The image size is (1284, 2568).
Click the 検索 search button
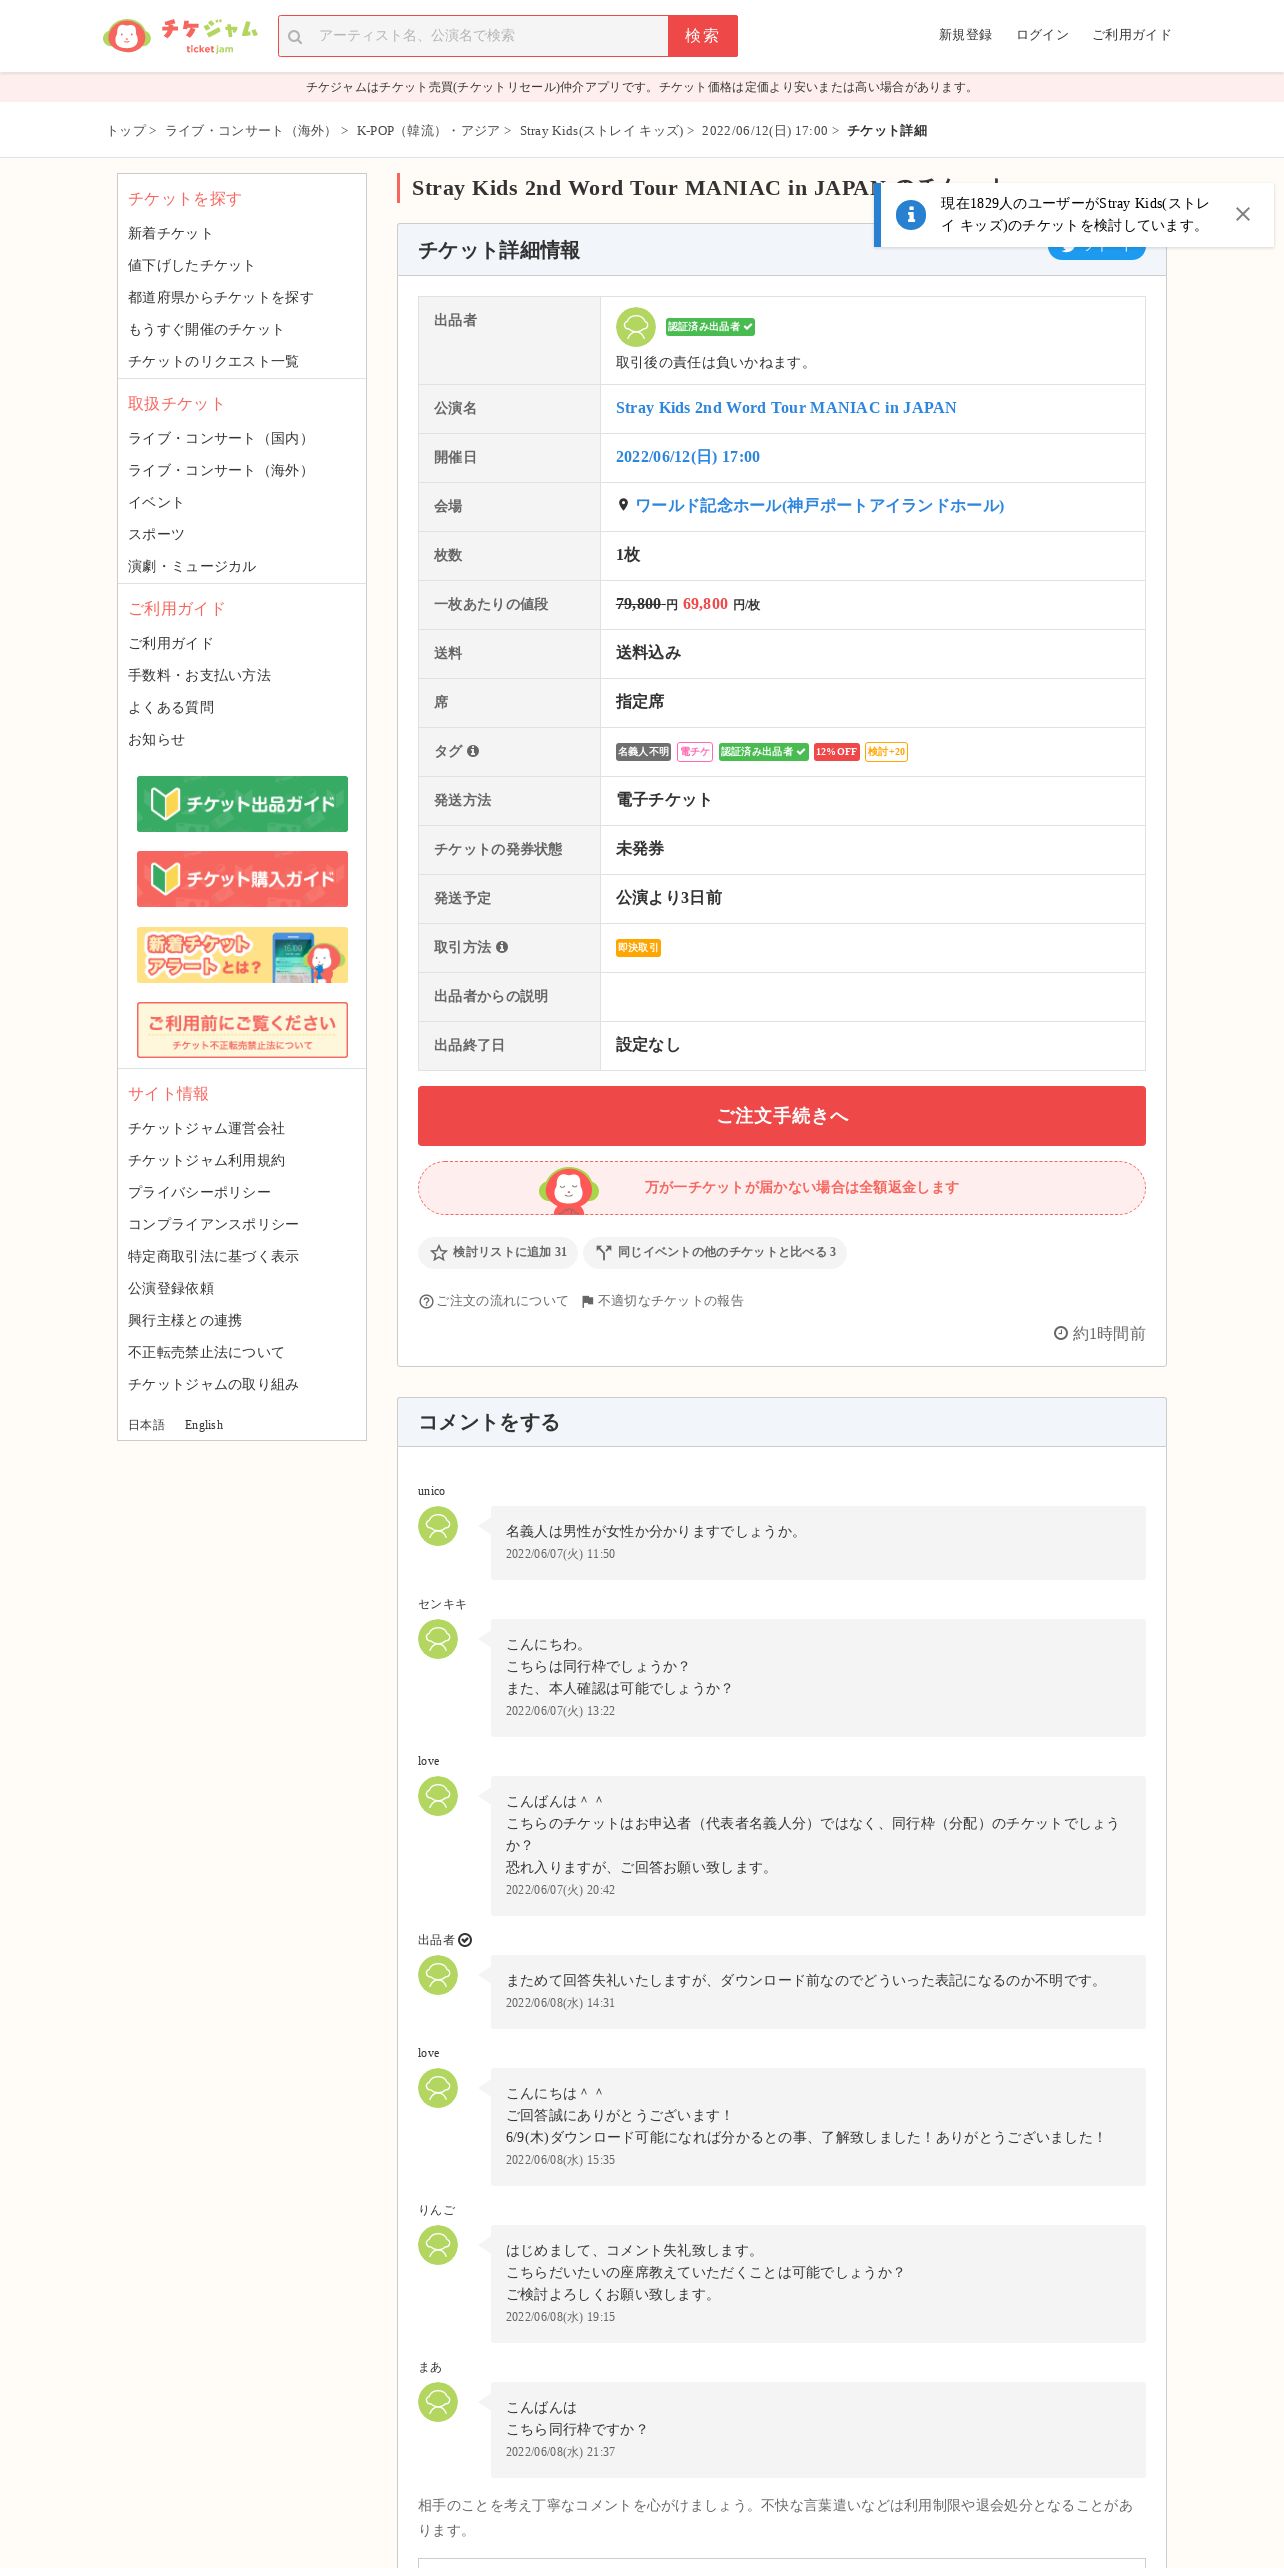tap(702, 36)
